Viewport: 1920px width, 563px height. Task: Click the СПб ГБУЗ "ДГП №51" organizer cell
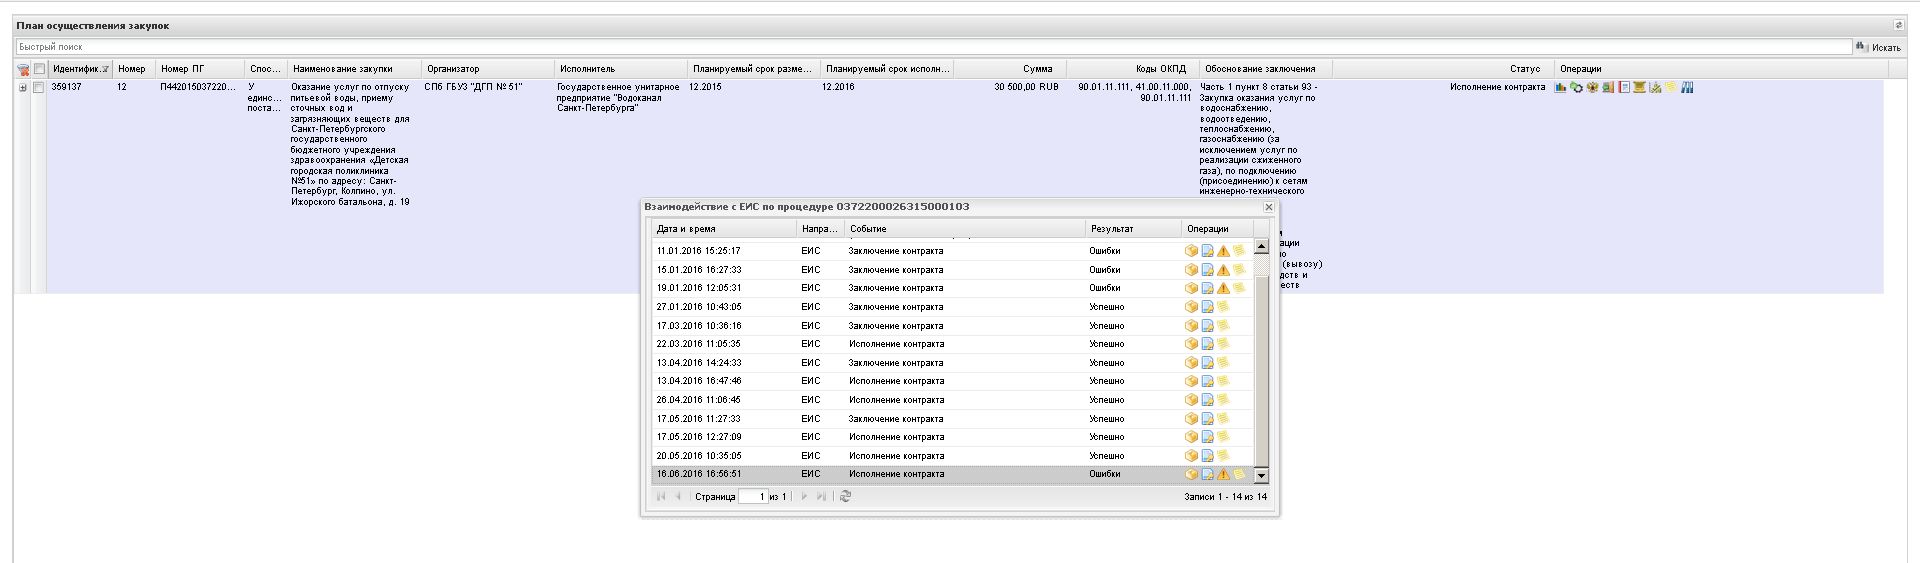tap(473, 87)
